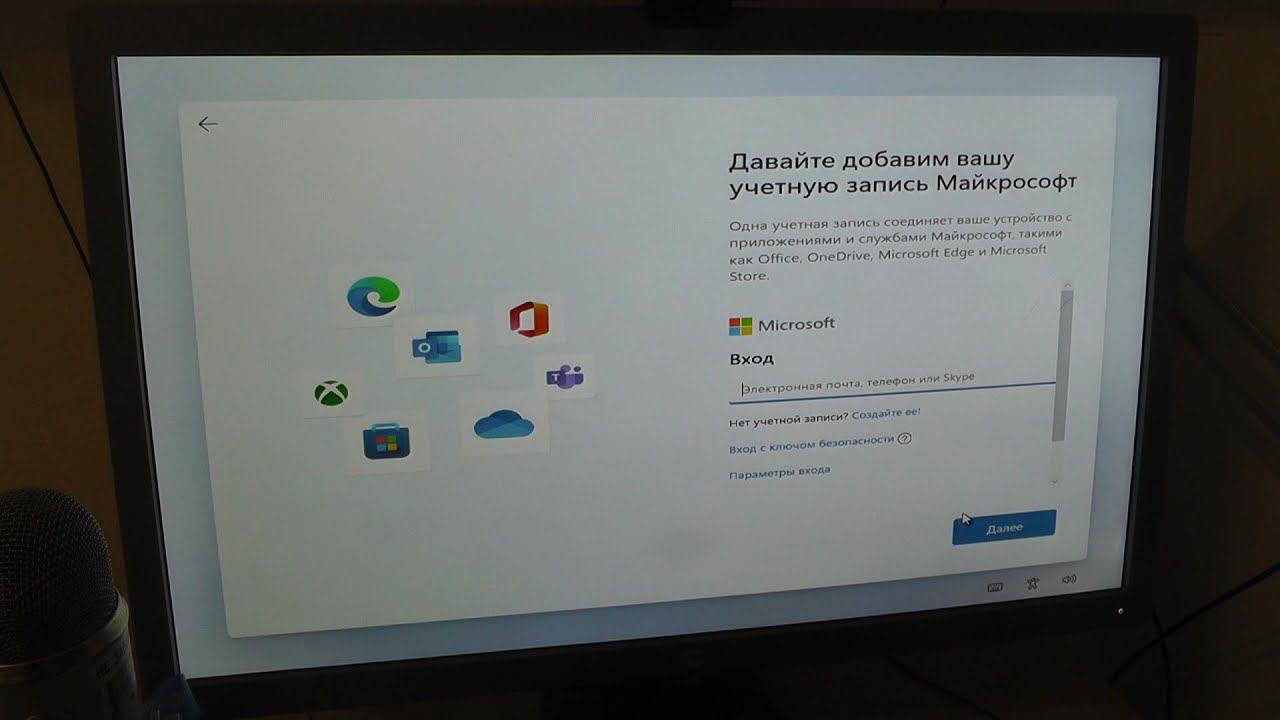Click the Далее button
The width and height of the screenshot is (1280, 720).
tap(1004, 527)
